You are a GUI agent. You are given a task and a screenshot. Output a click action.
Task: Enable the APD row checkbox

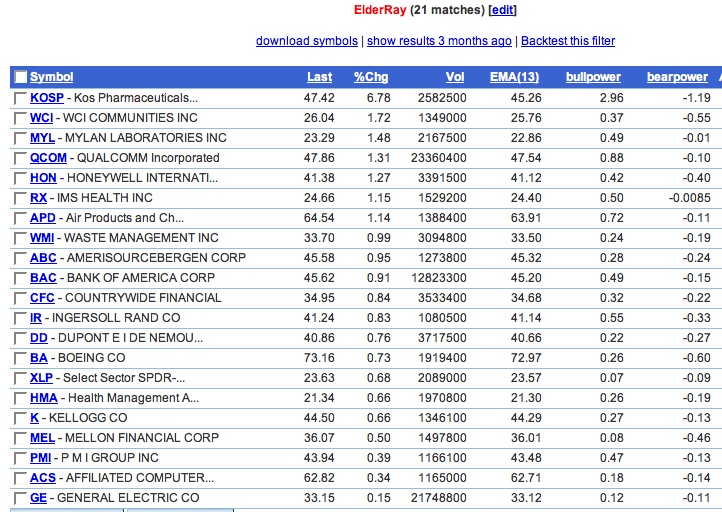click(20, 218)
